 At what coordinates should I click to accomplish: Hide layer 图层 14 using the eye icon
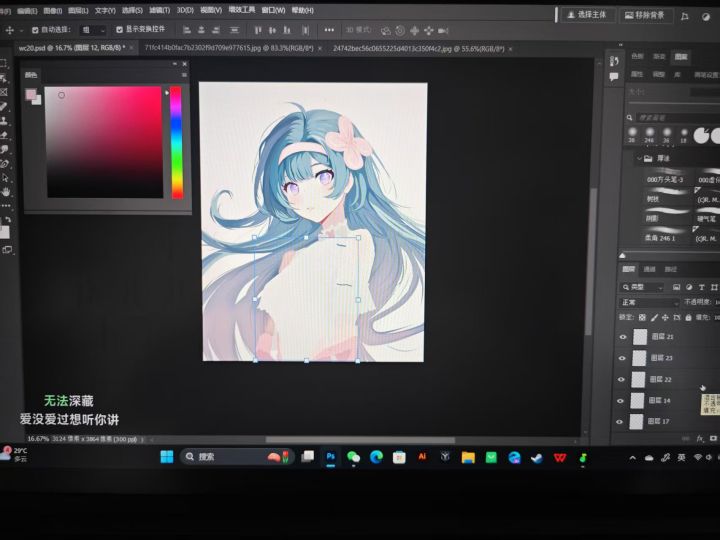(622, 400)
